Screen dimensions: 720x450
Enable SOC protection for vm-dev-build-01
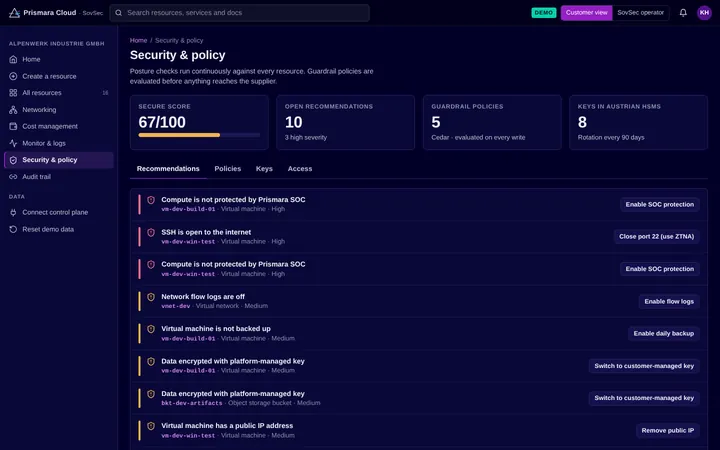tap(659, 204)
